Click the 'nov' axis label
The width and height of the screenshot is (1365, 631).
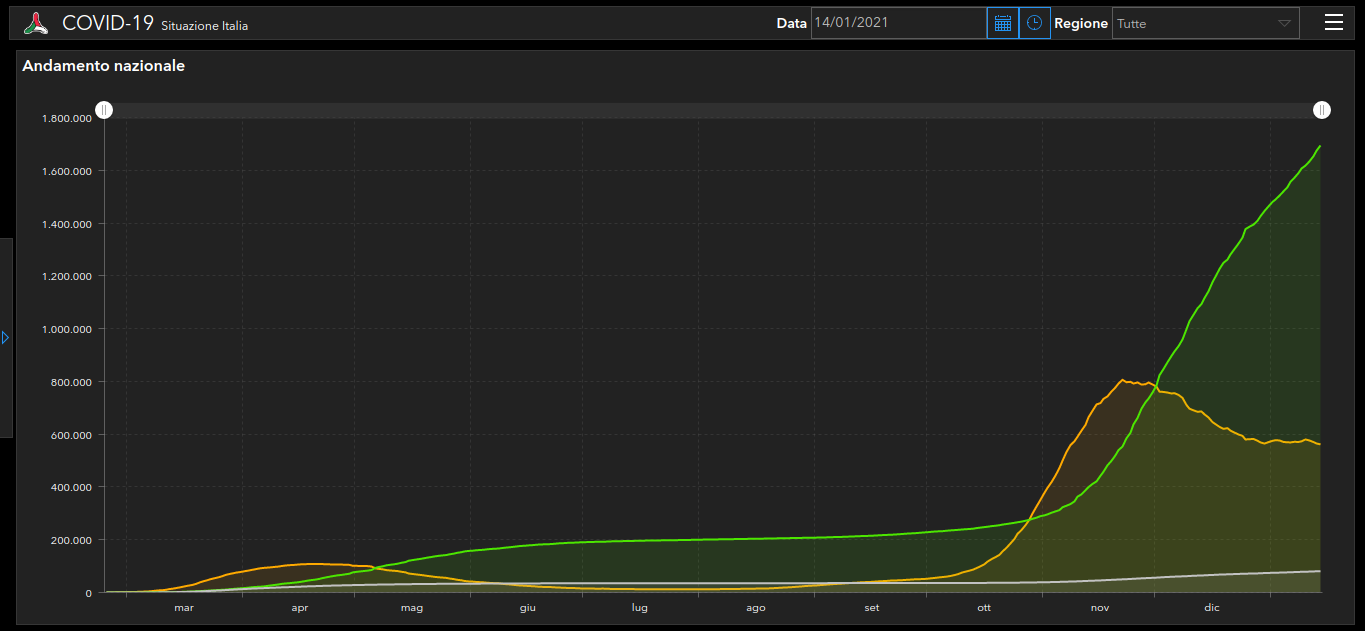tap(1100, 608)
